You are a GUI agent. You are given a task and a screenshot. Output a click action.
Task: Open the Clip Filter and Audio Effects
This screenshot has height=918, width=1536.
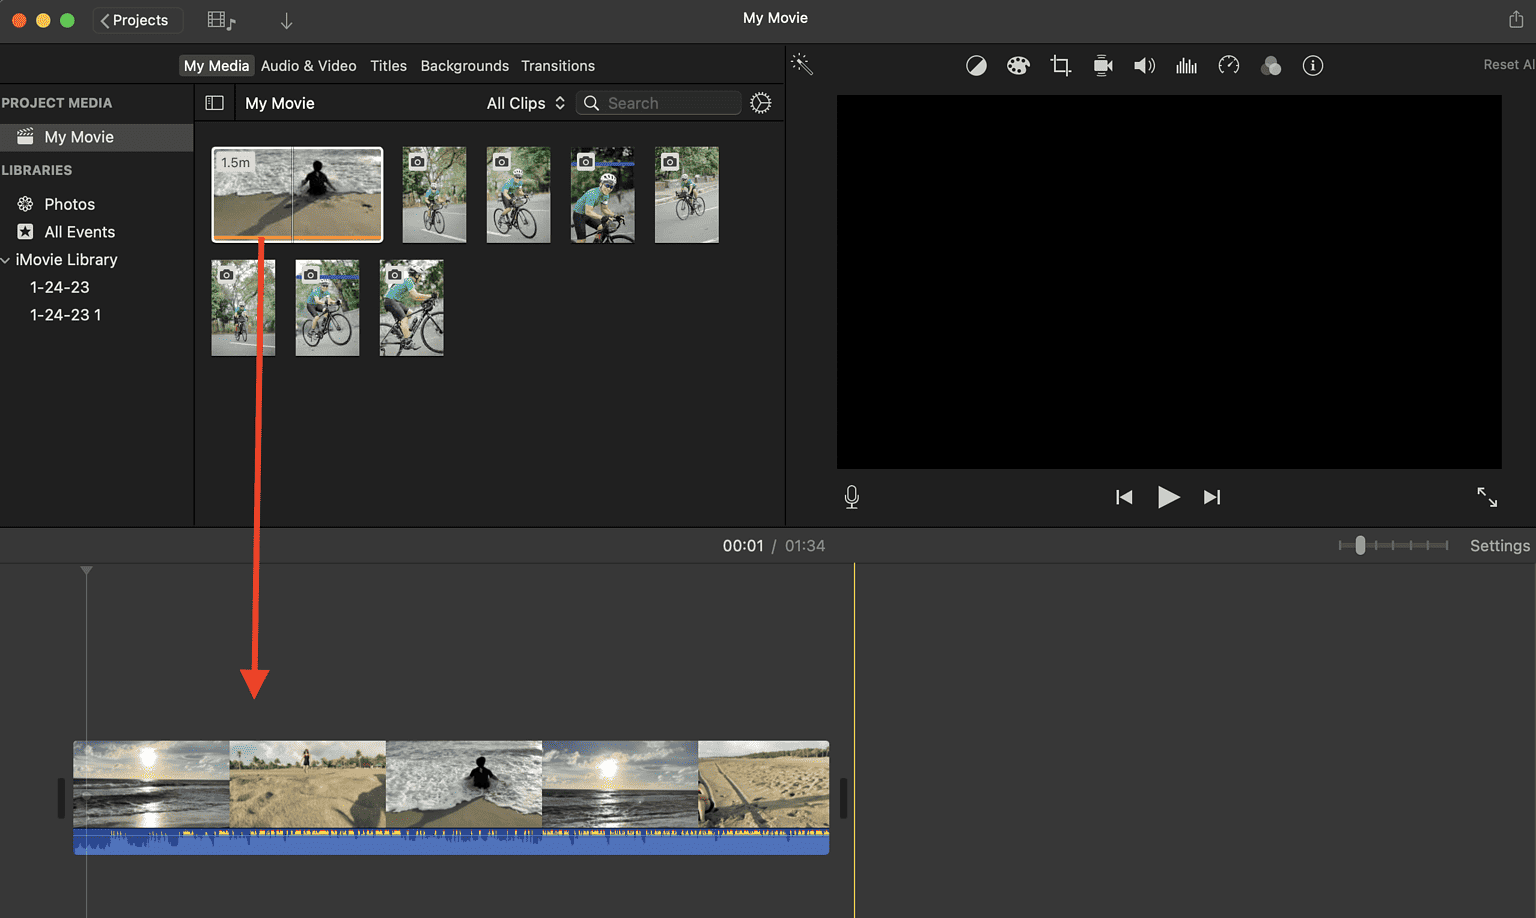[x=1271, y=65]
